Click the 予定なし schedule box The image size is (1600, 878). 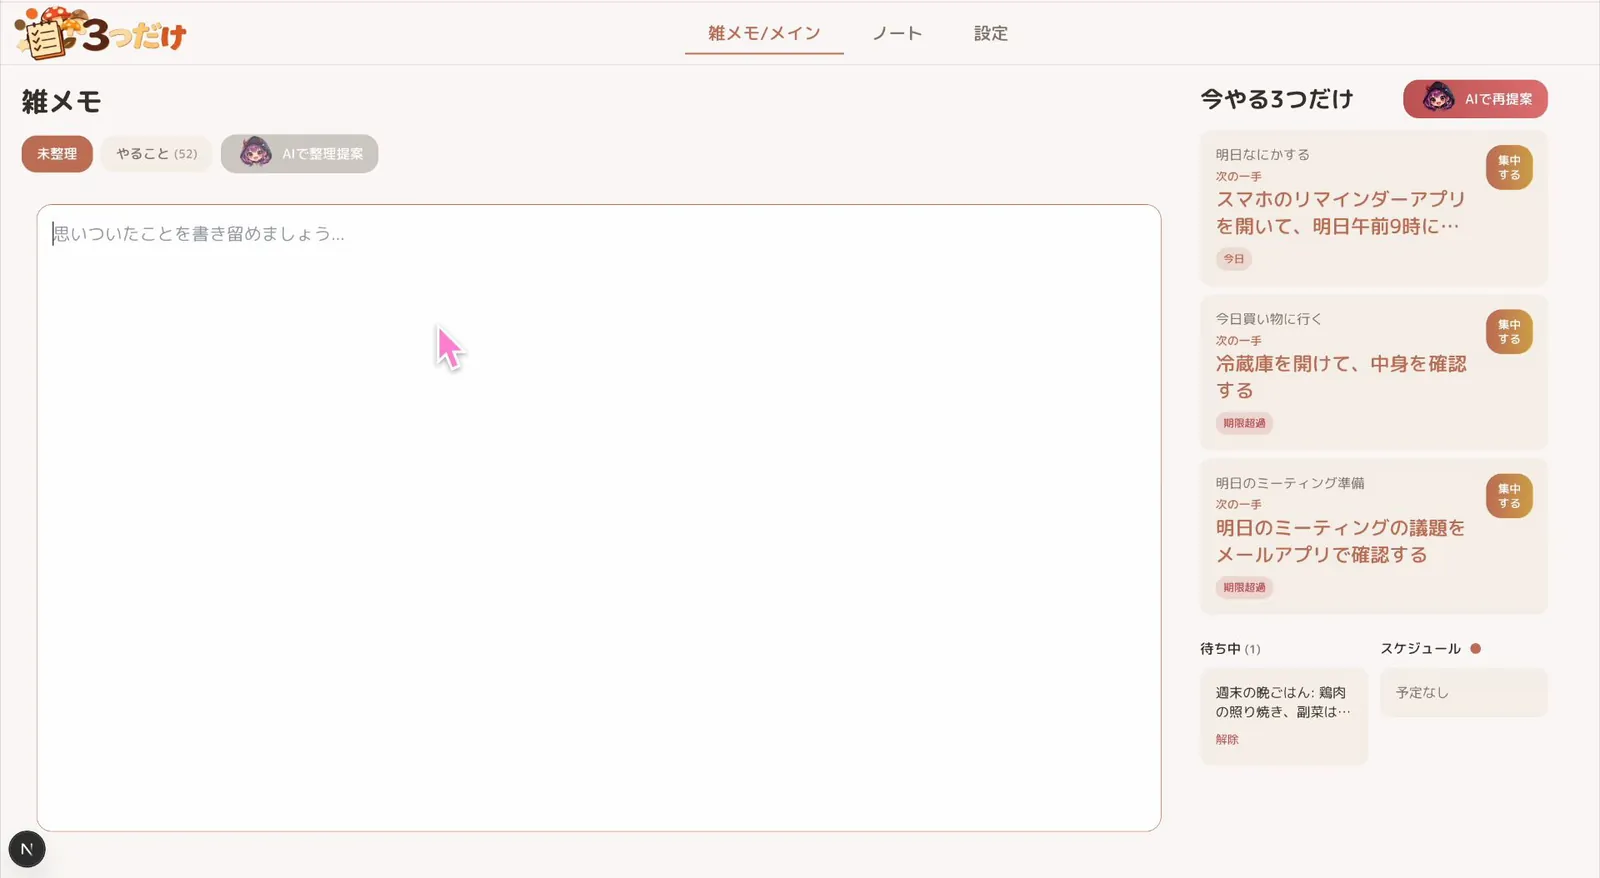click(x=1464, y=692)
